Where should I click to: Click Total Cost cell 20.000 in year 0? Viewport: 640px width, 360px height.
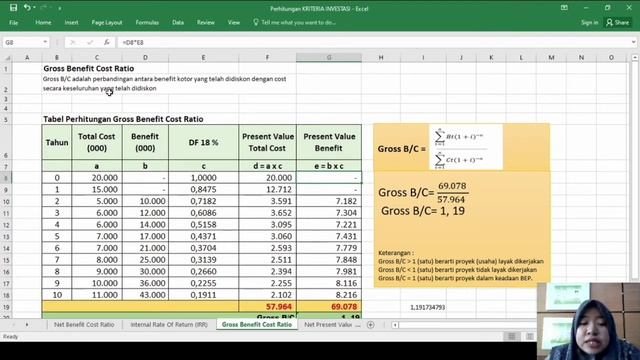(x=97, y=178)
